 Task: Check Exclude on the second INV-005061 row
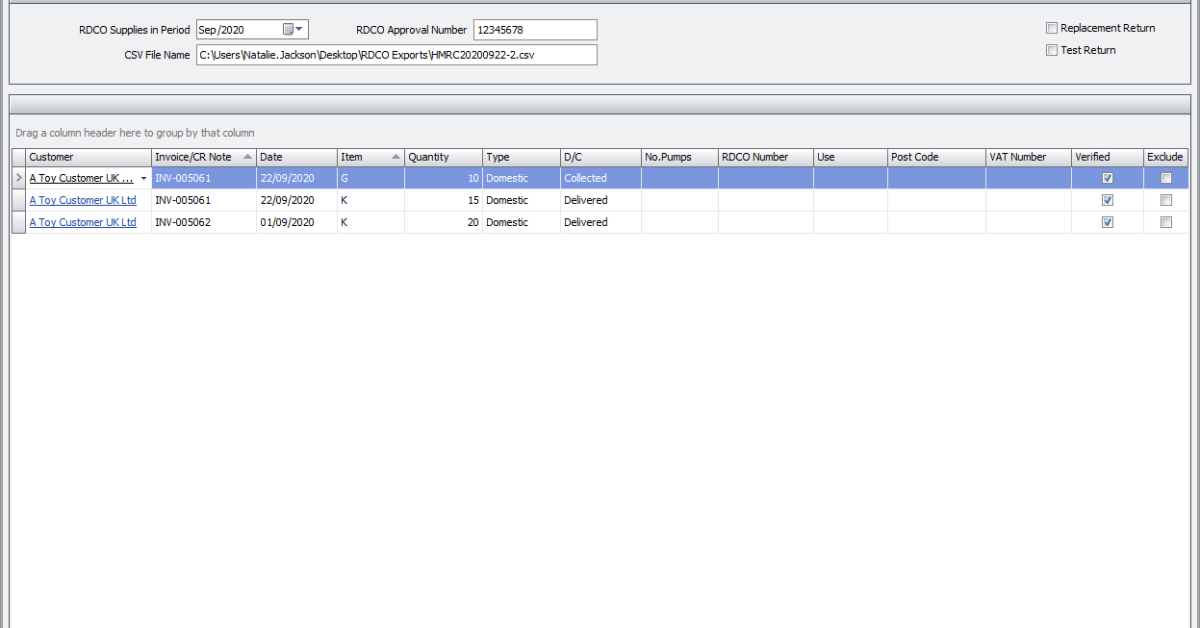1166,200
